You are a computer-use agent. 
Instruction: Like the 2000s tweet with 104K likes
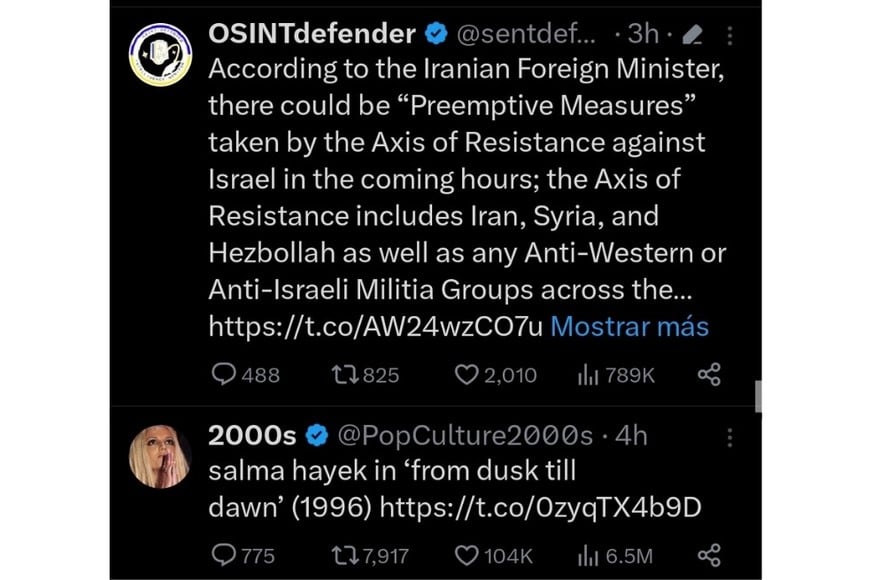tap(466, 555)
